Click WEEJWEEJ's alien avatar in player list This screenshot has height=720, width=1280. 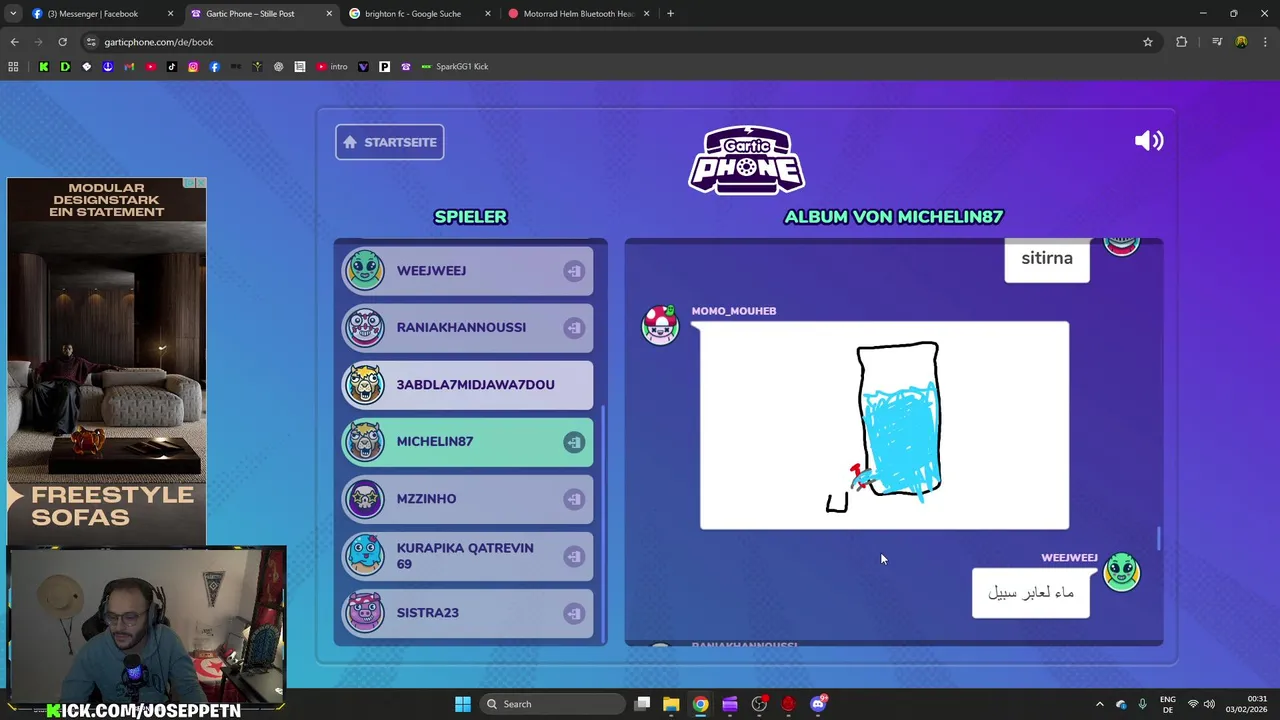coord(364,270)
